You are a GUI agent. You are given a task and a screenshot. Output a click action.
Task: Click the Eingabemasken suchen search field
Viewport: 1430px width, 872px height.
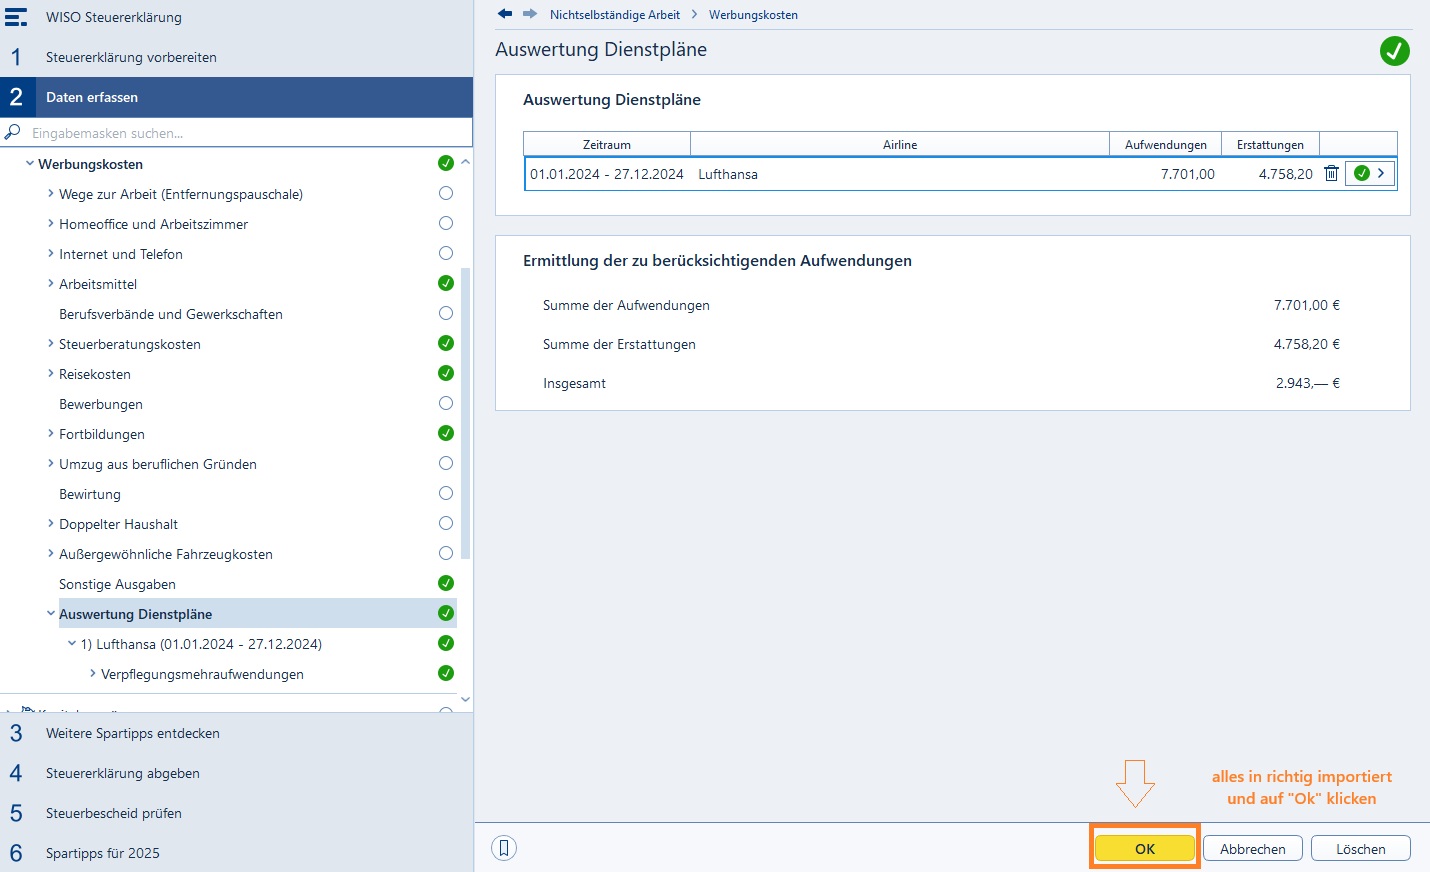pos(247,132)
